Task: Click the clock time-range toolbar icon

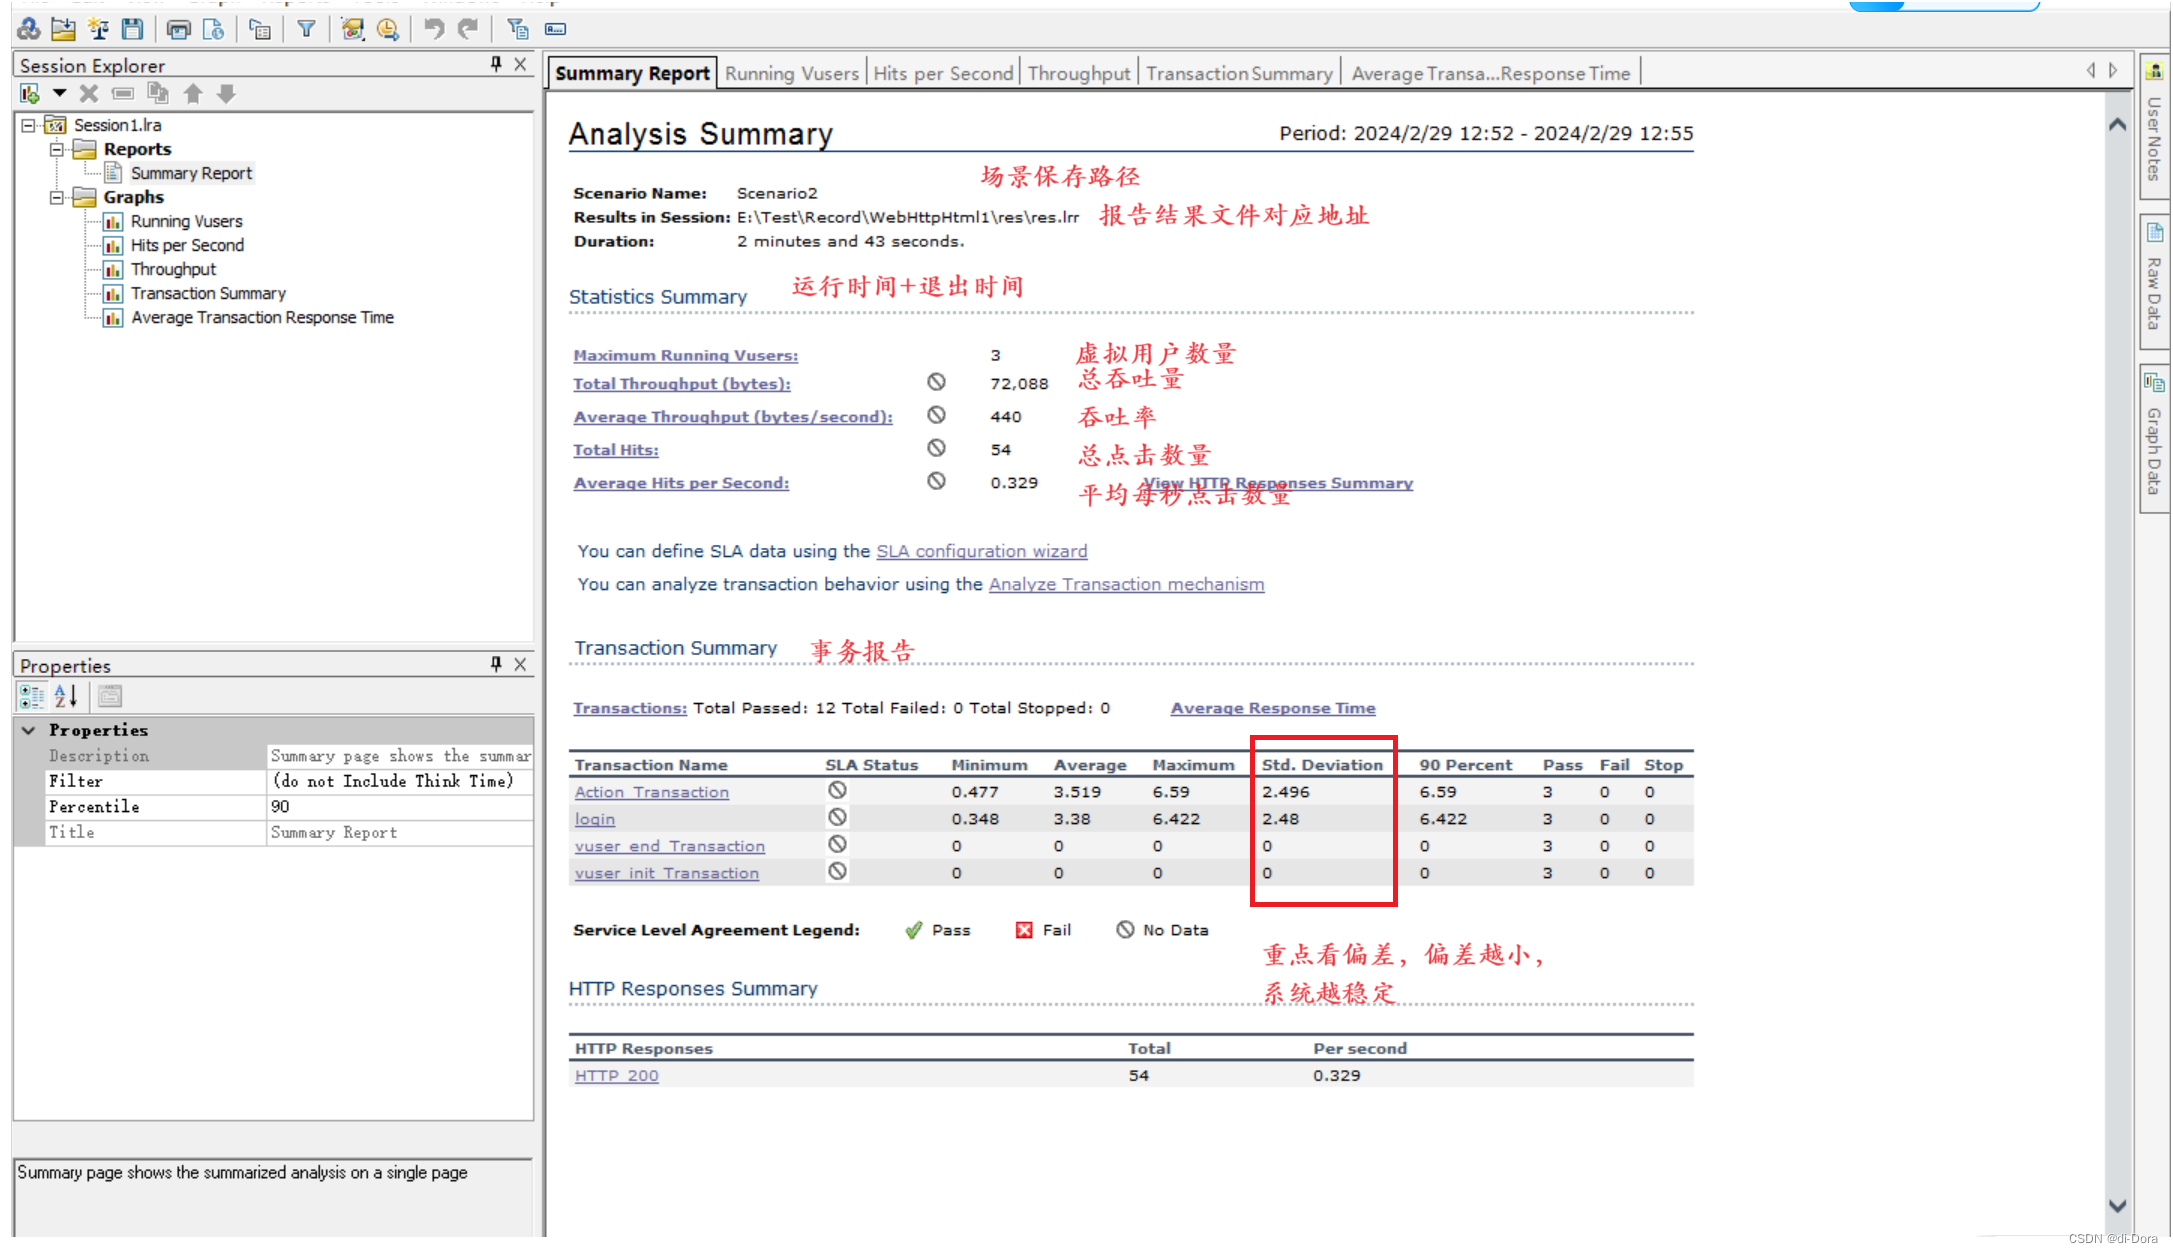Action: pyautogui.click(x=388, y=29)
